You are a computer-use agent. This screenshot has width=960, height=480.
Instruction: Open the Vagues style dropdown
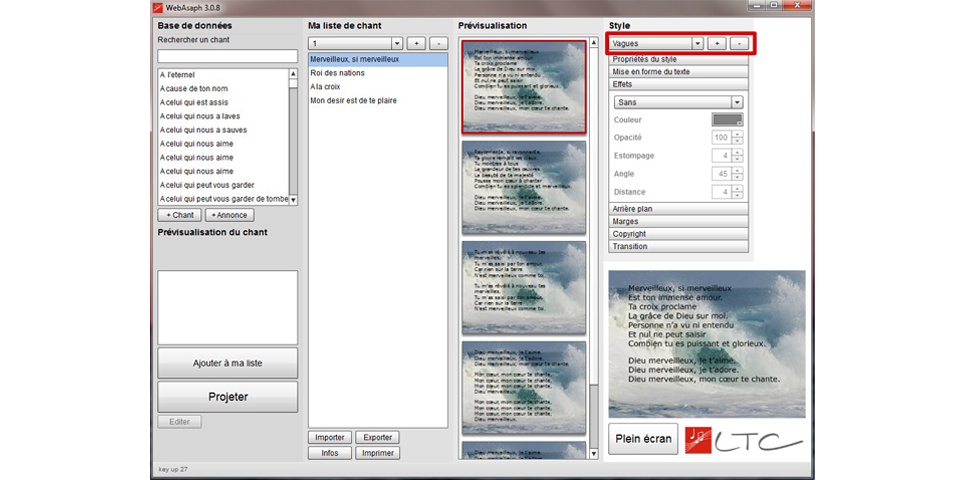(697, 43)
